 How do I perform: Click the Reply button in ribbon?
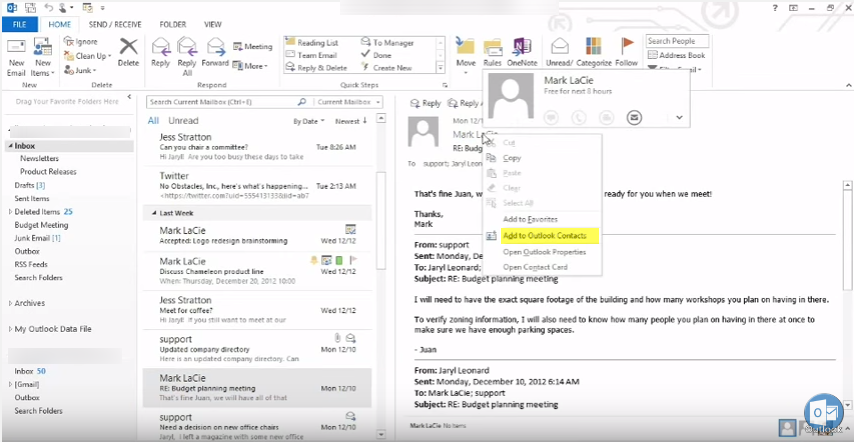(161, 52)
